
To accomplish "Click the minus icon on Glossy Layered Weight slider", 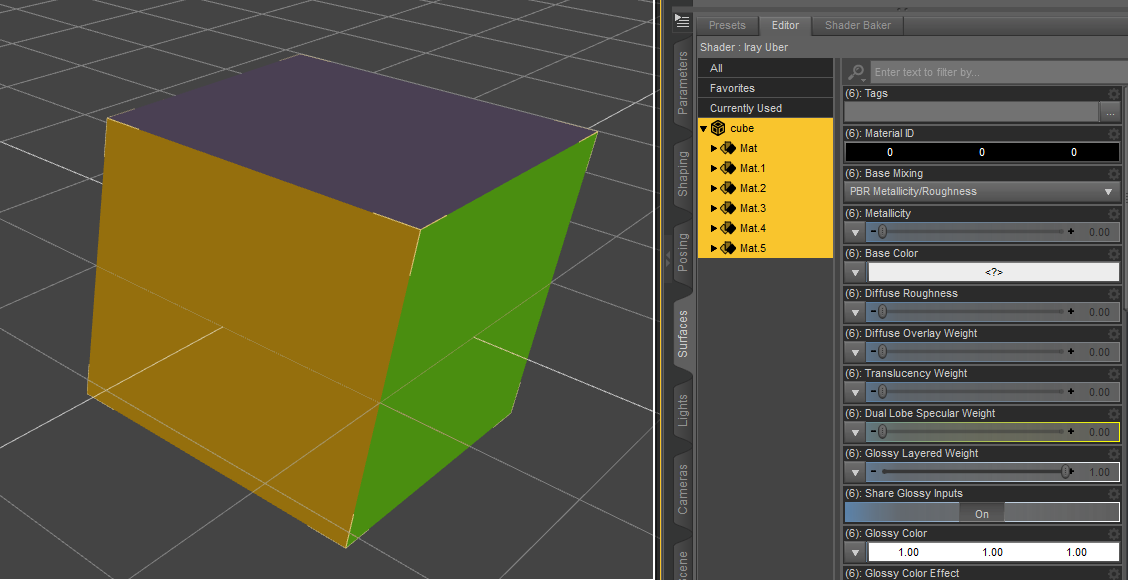I will pos(873,472).
